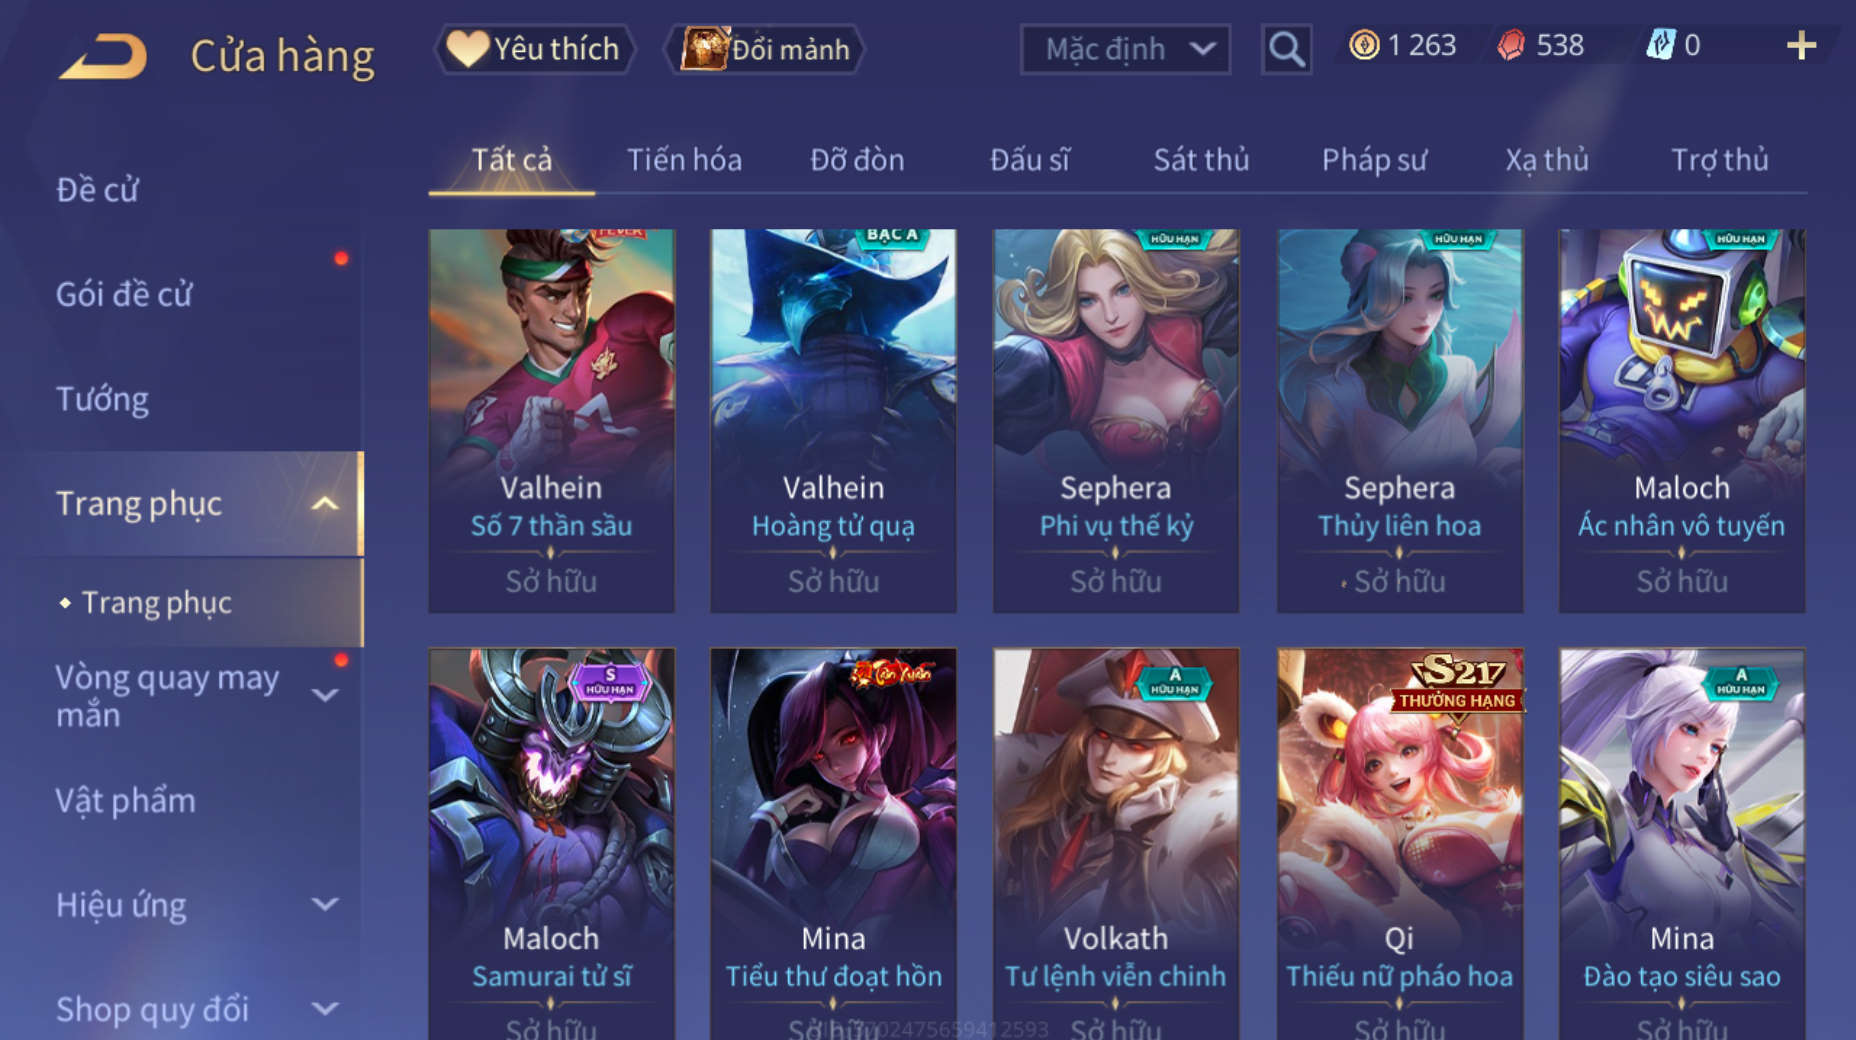This screenshot has height=1040, width=1856.
Task: Tap the red ruby balance icon
Action: (x=1511, y=45)
